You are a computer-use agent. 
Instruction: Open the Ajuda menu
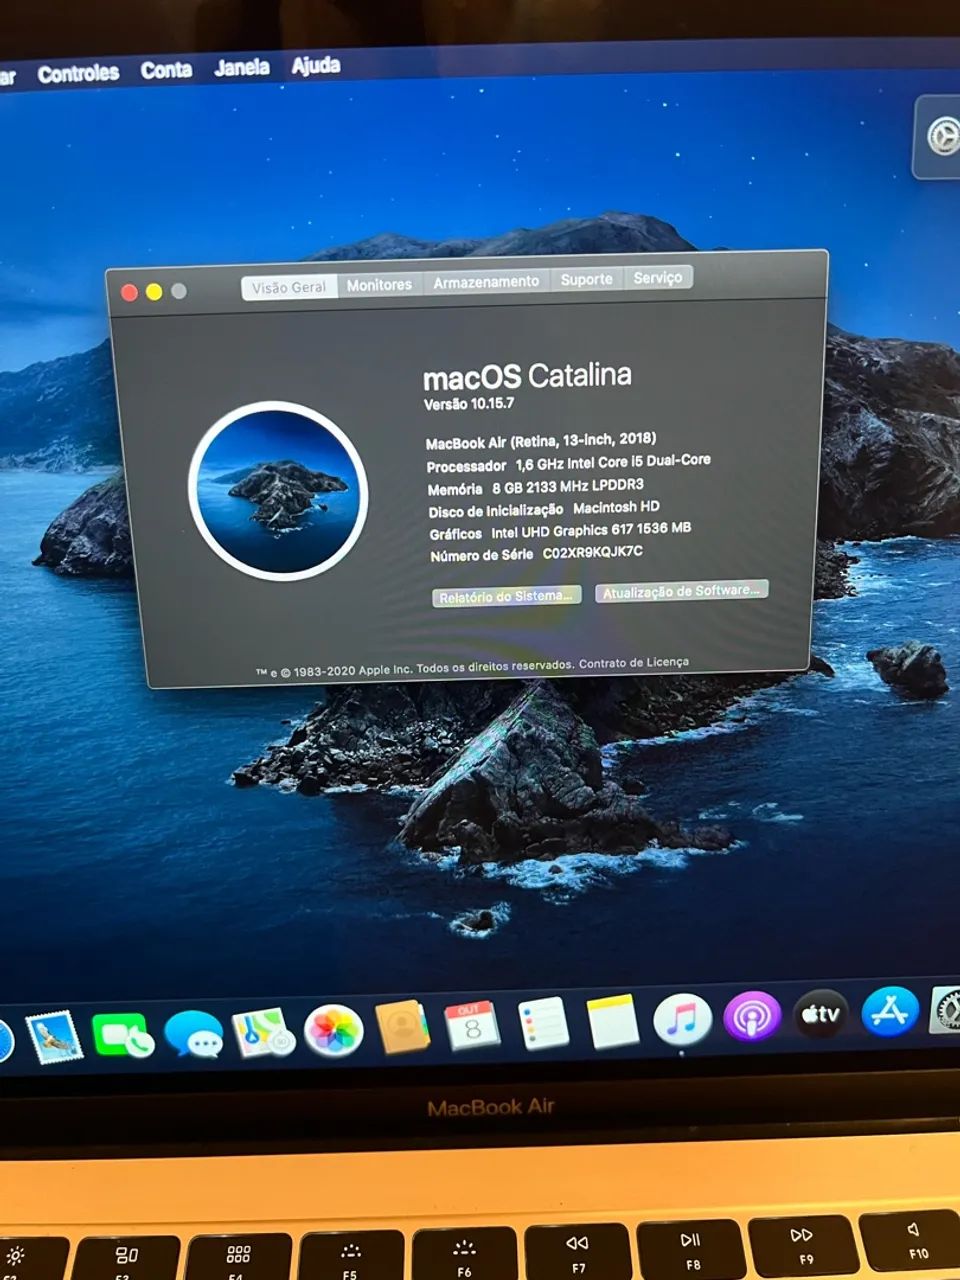pos(316,66)
